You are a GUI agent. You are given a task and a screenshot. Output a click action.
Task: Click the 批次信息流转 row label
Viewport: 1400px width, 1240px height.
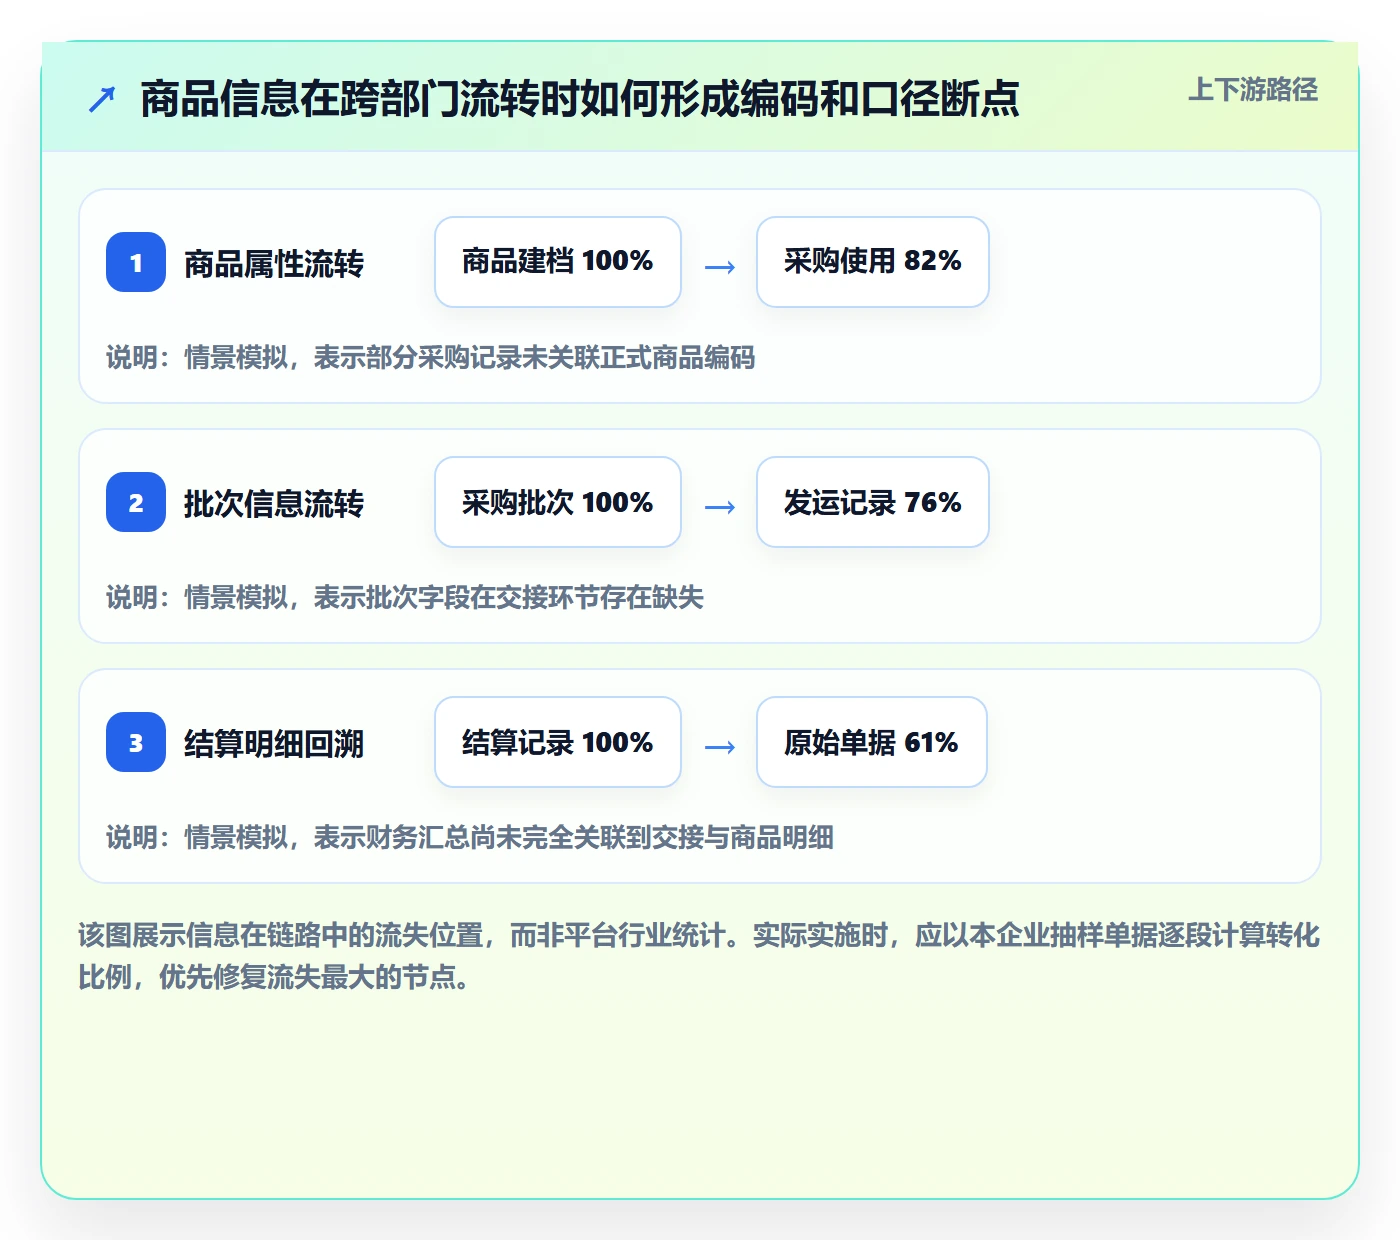(274, 504)
